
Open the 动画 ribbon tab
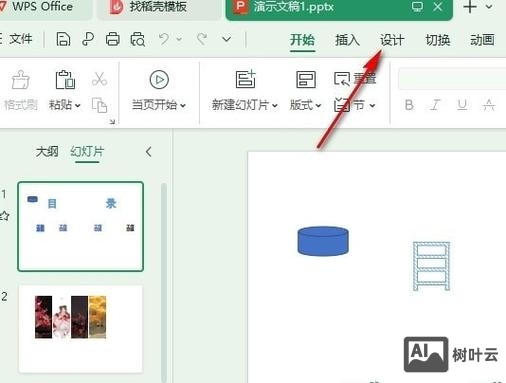pyautogui.click(x=482, y=40)
